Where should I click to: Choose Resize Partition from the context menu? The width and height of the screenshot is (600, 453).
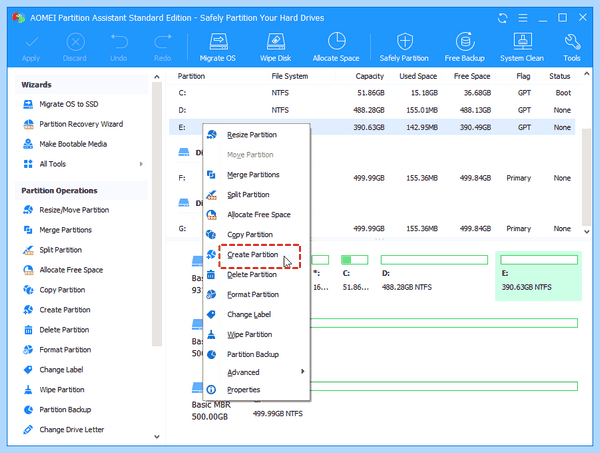click(x=256, y=135)
